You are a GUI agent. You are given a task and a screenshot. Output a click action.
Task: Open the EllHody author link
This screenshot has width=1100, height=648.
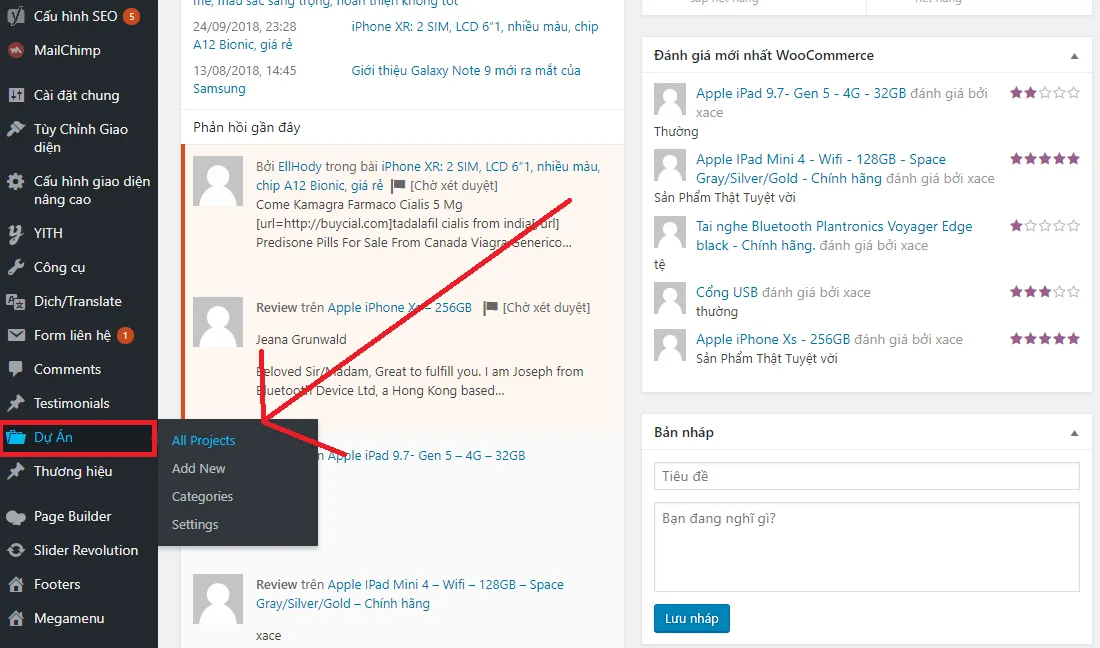[x=300, y=167]
